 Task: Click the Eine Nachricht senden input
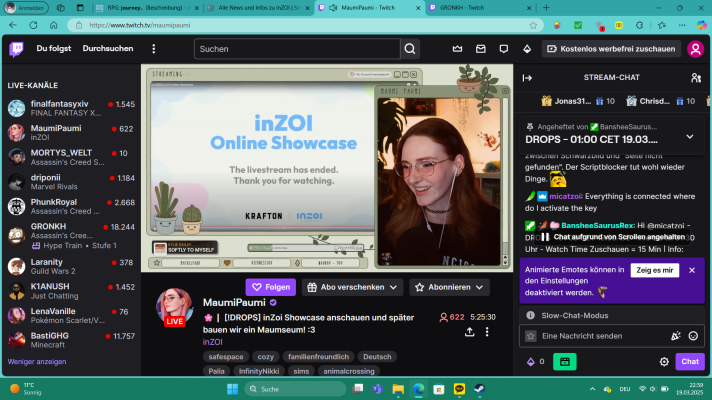pyautogui.click(x=603, y=336)
